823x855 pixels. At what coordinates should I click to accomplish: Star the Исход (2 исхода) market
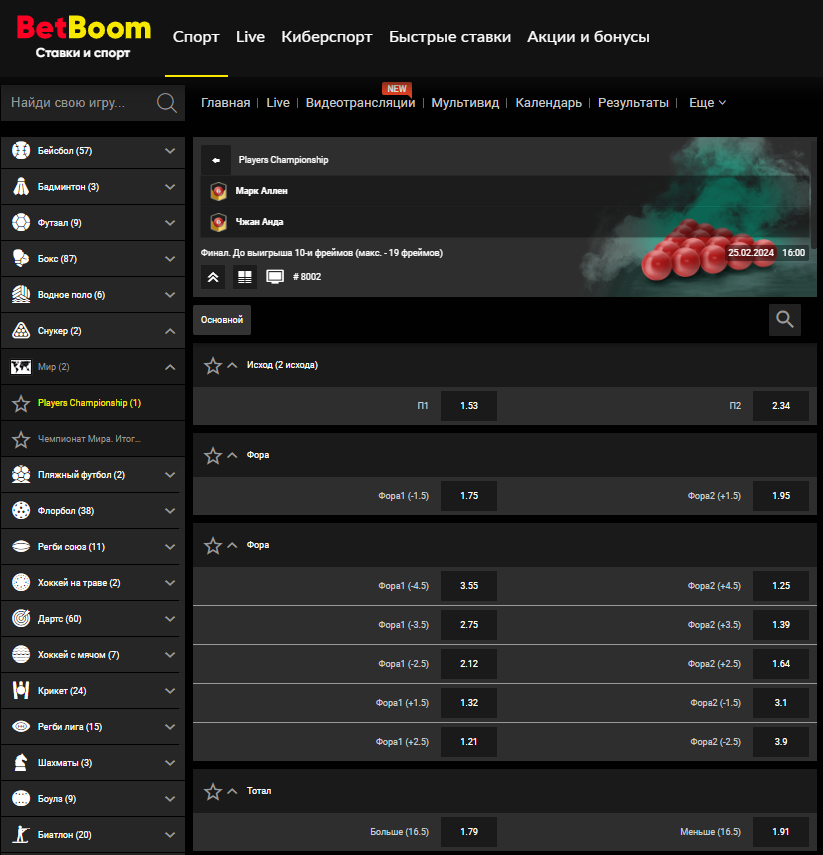coord(213,365)
